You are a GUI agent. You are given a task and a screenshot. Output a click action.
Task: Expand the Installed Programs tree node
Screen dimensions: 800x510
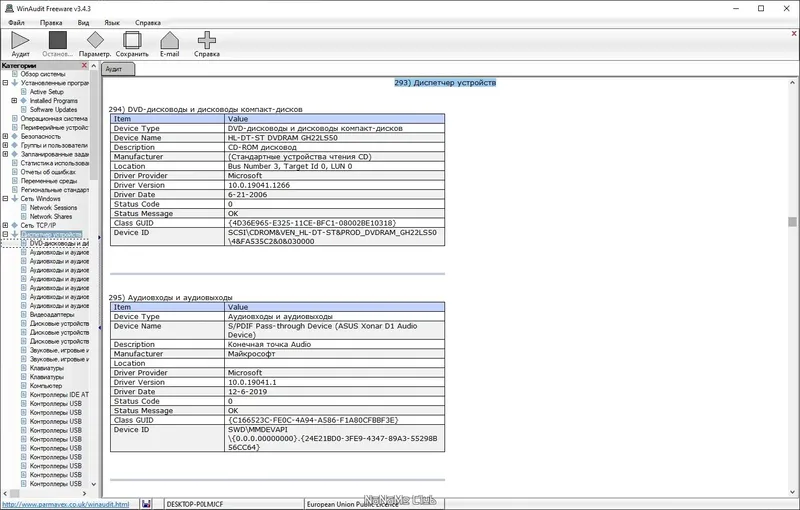(x=14, y=100)
